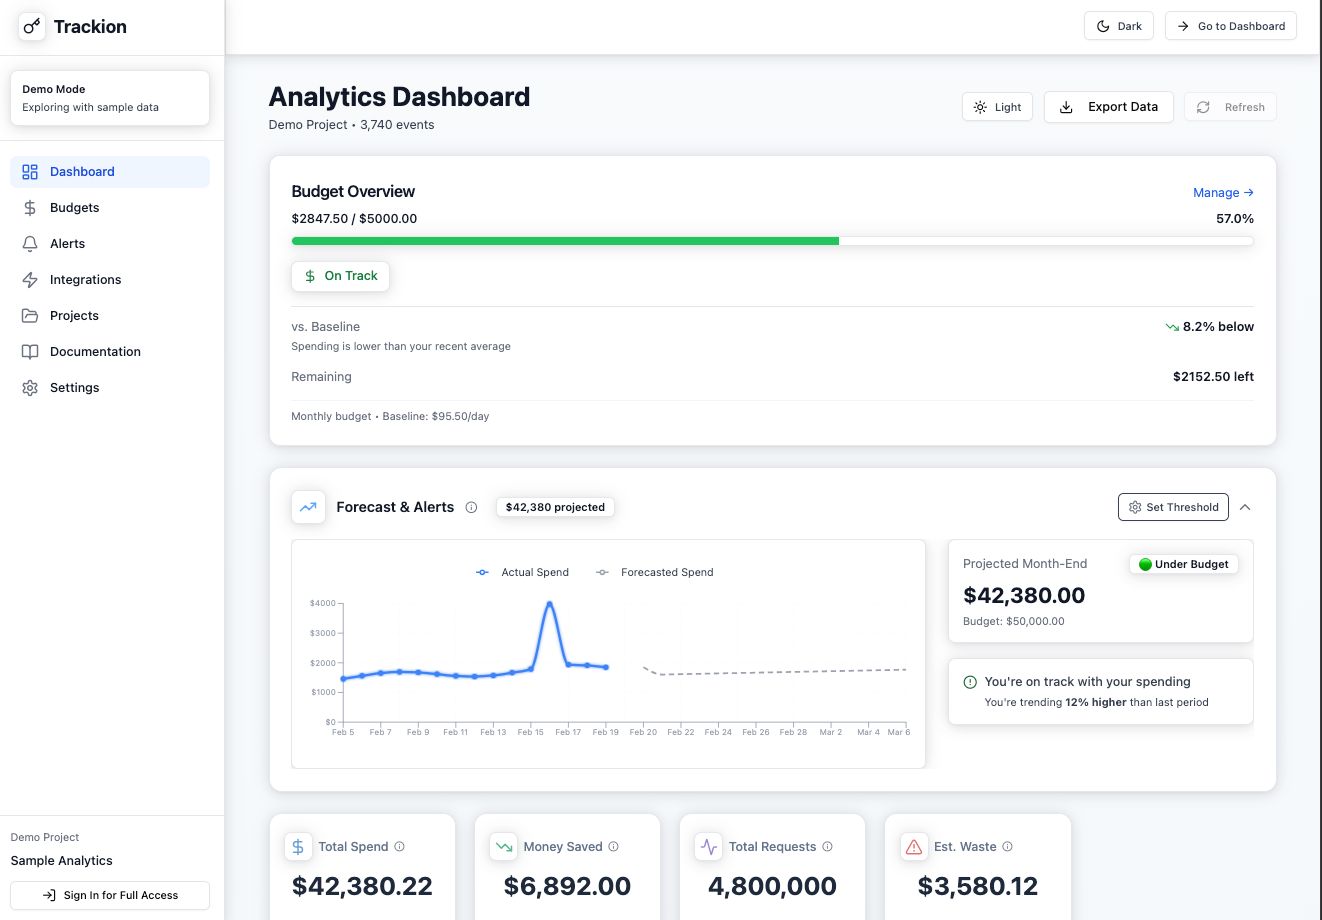Open Budgets via the dollar sign icon
The height and width of the screenshot is (920, 1322).
pos(30,207)
